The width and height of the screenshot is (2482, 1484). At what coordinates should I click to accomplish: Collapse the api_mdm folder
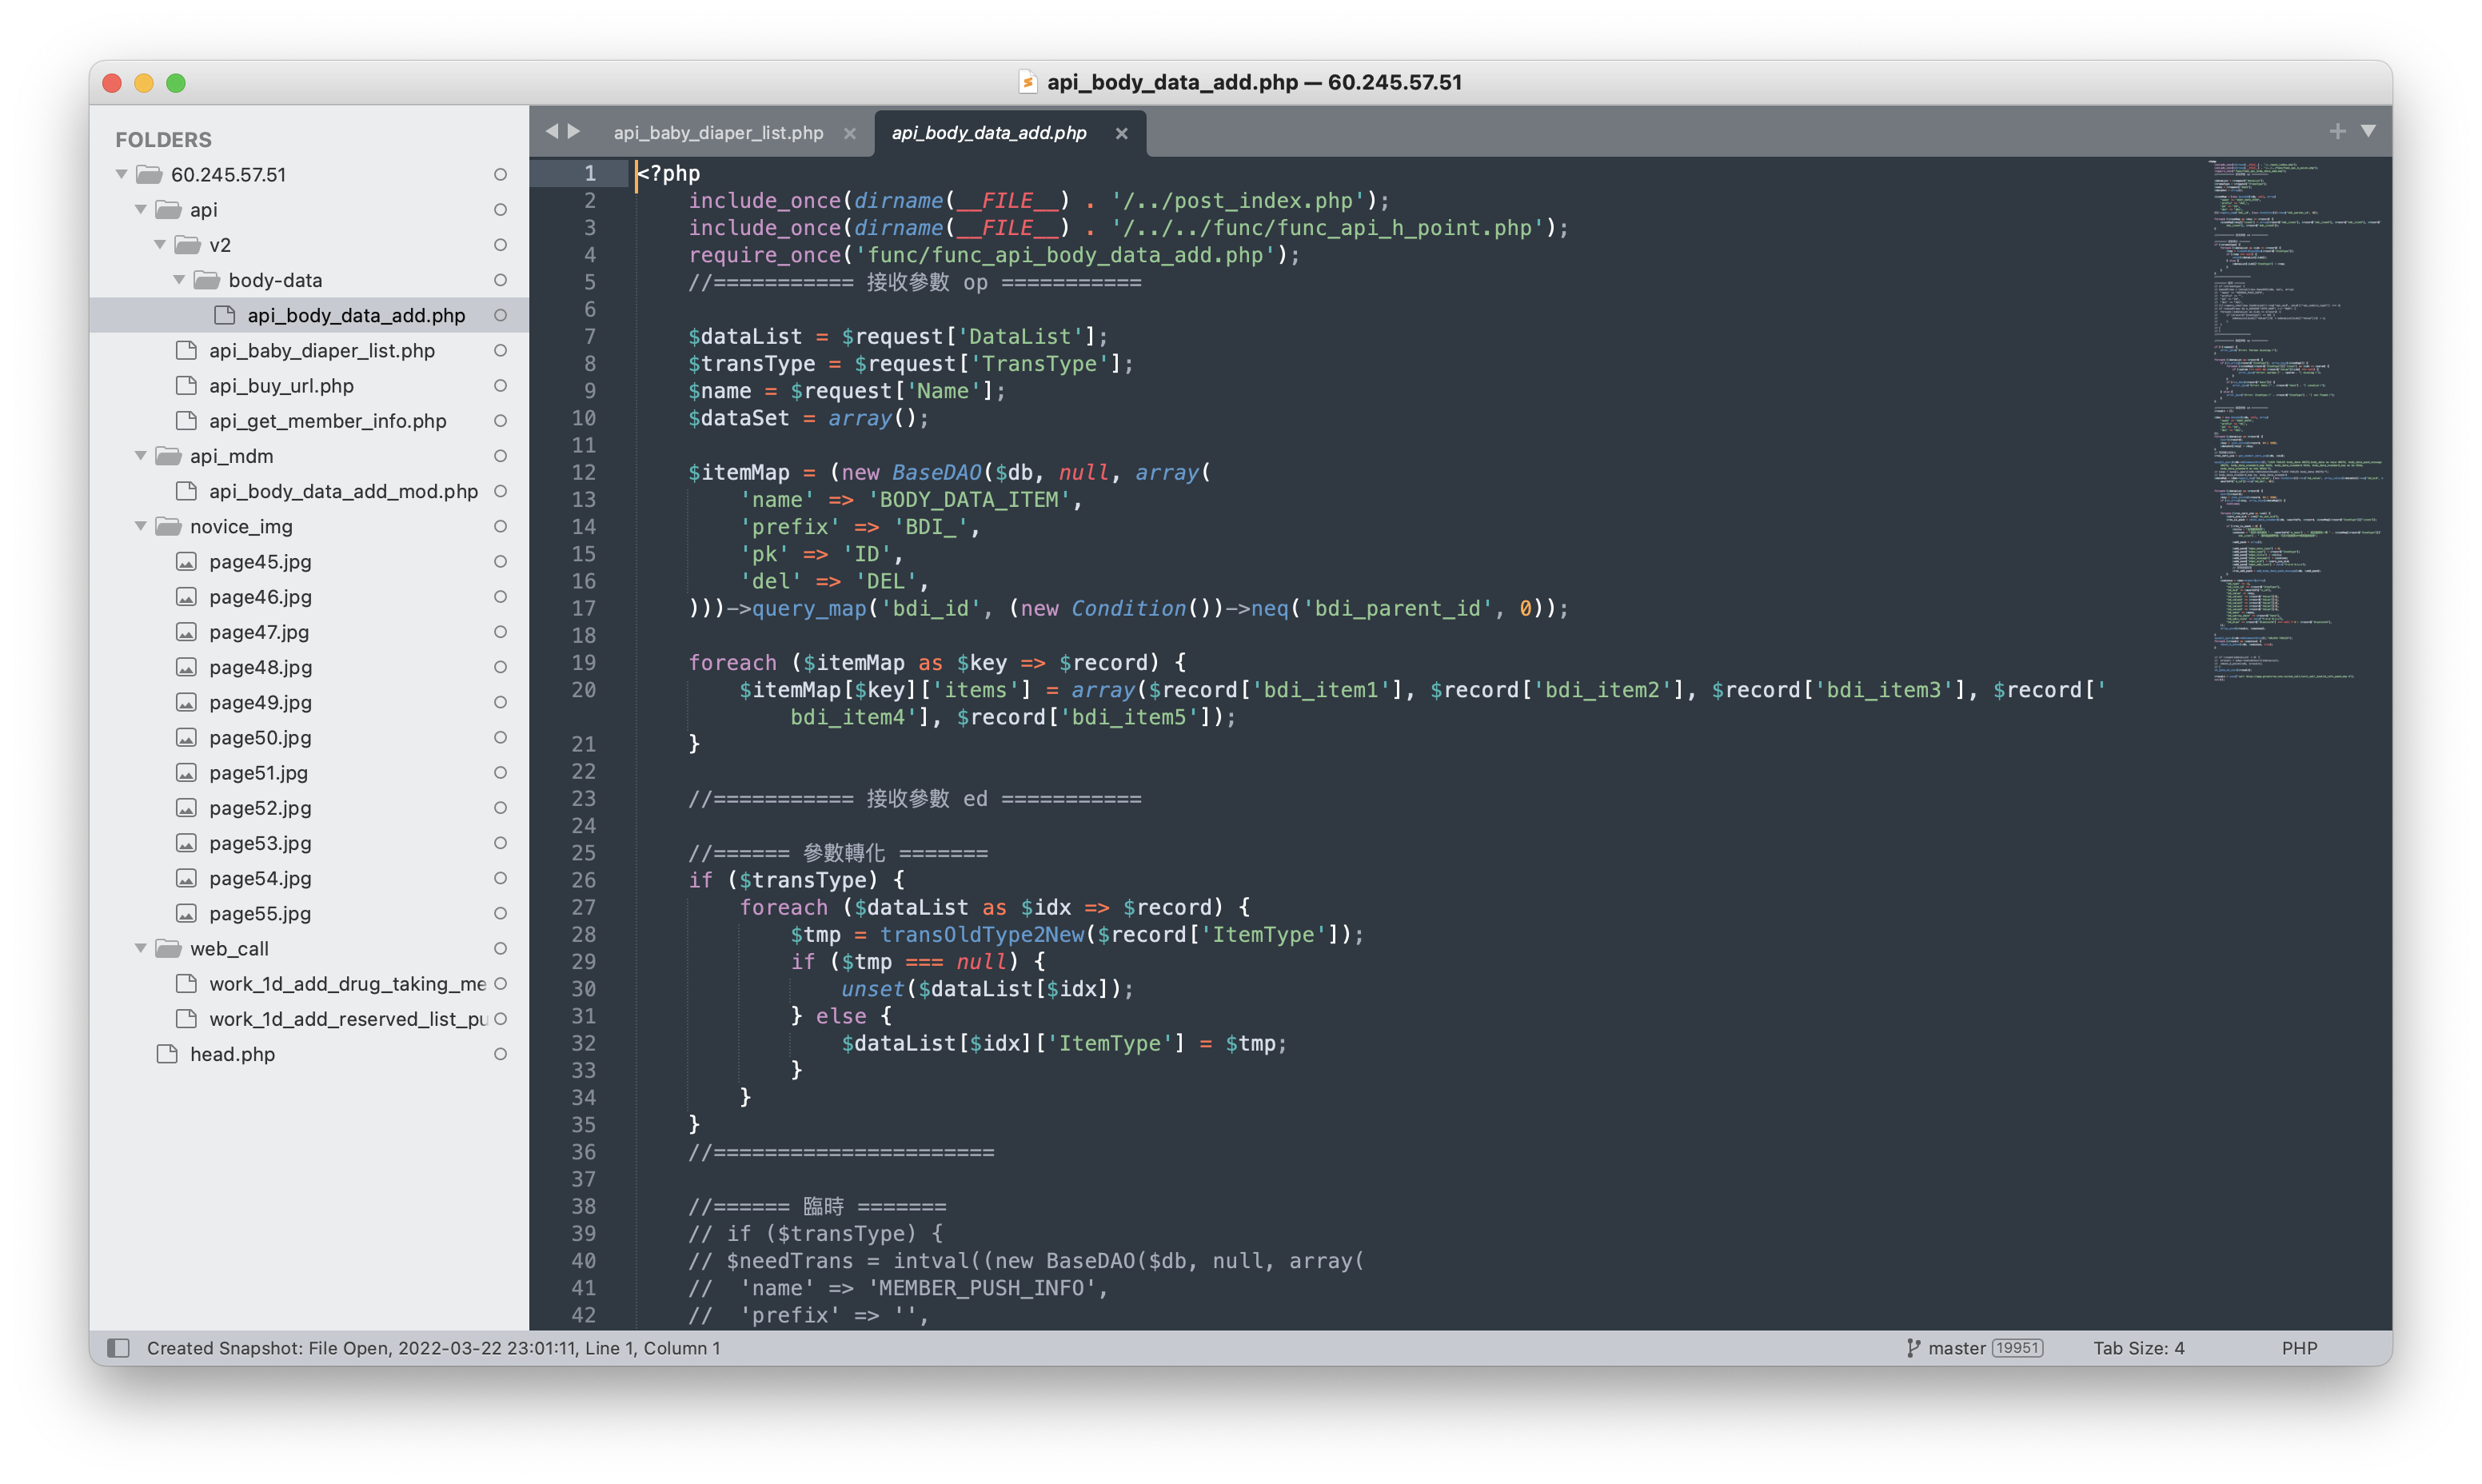point(141,456)
